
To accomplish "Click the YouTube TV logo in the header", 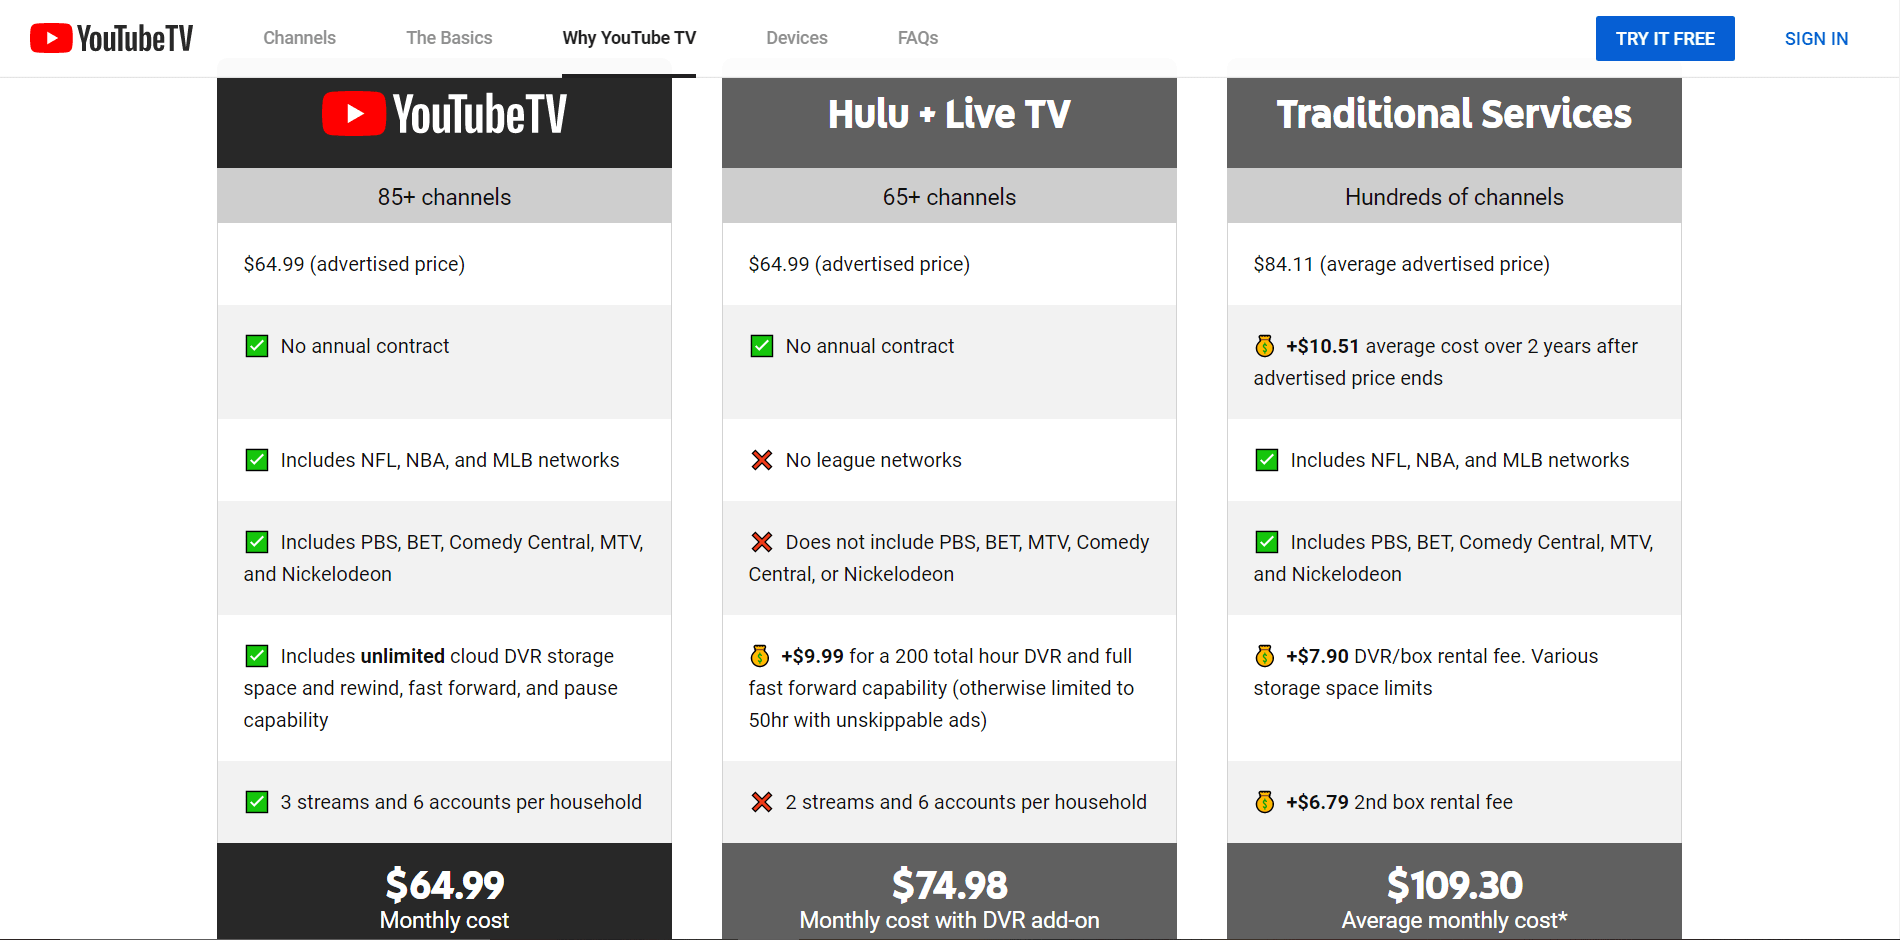I will click(x=110, y=37).
